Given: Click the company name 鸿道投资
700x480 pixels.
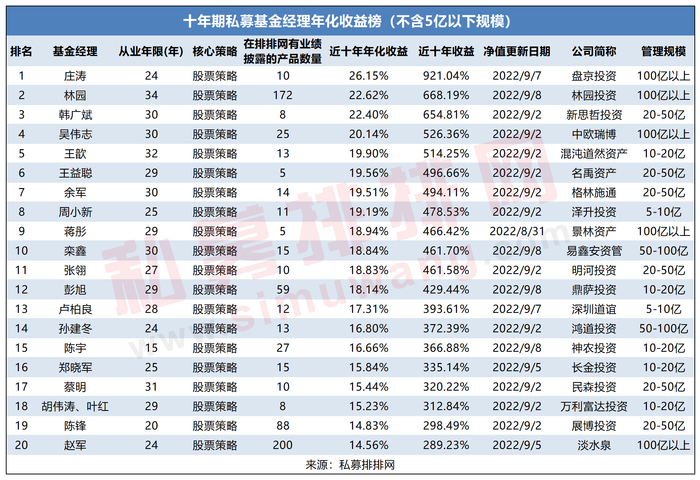Looking at the screenshot, I should coord(594,329).
